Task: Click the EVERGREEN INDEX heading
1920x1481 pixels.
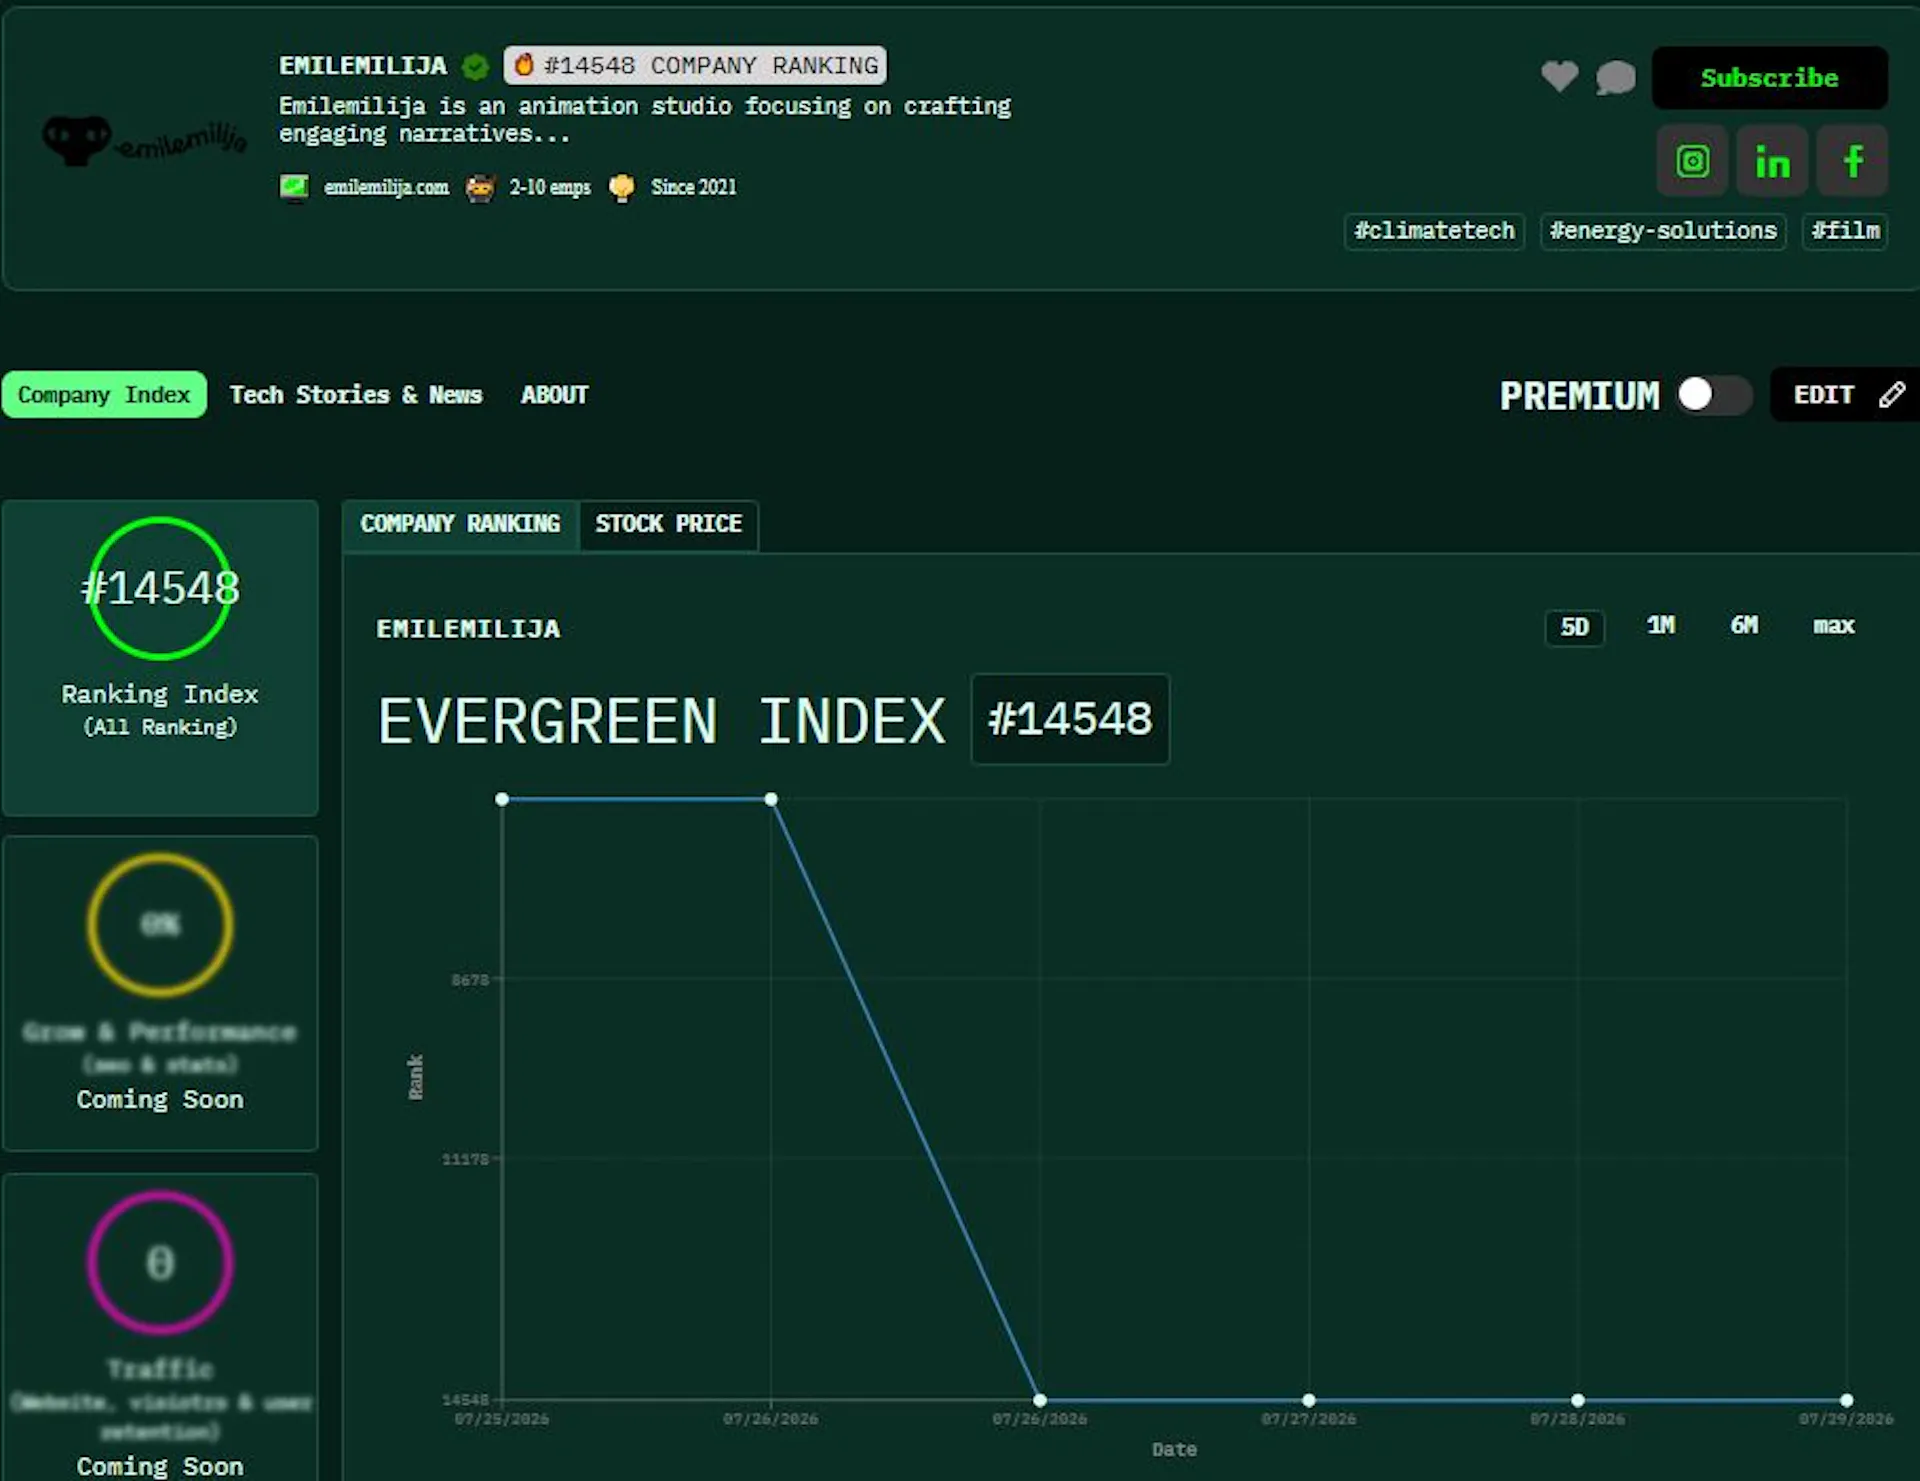Action: pyautogui.click(x=661, y=721)
